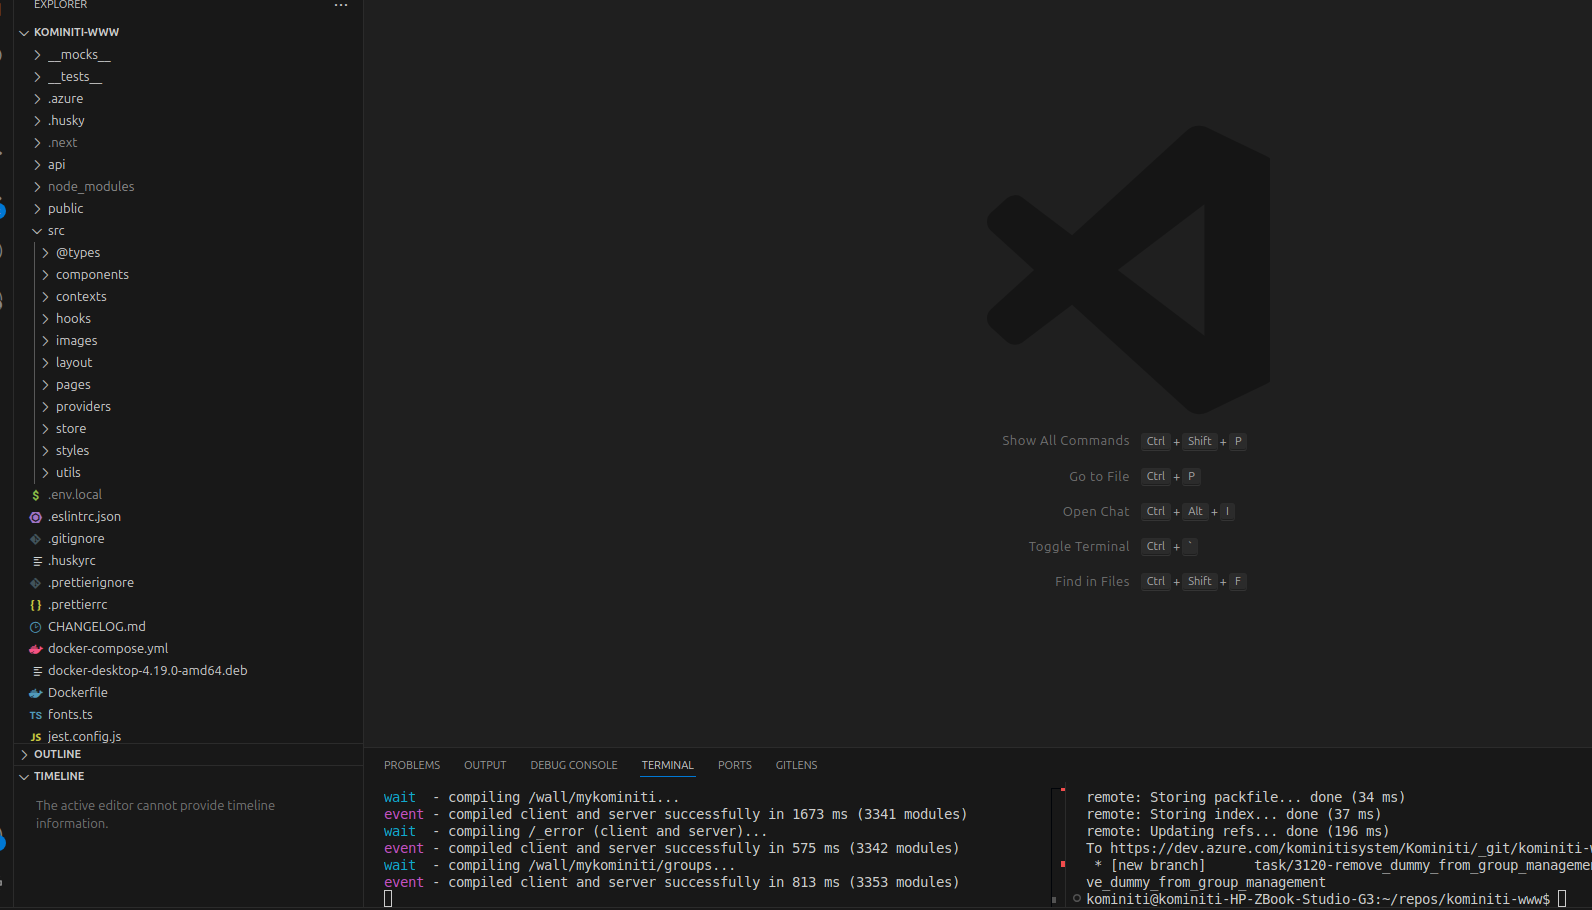Open the DEBUG CONSOLE tab
The height and width of the screenshot is (910, 1592).
[574, 765]
